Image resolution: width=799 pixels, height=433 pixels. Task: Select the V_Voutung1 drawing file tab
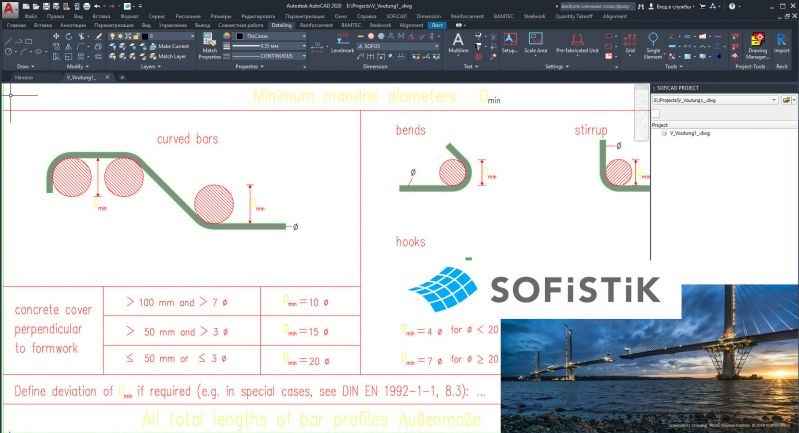(x=78, y=76)
